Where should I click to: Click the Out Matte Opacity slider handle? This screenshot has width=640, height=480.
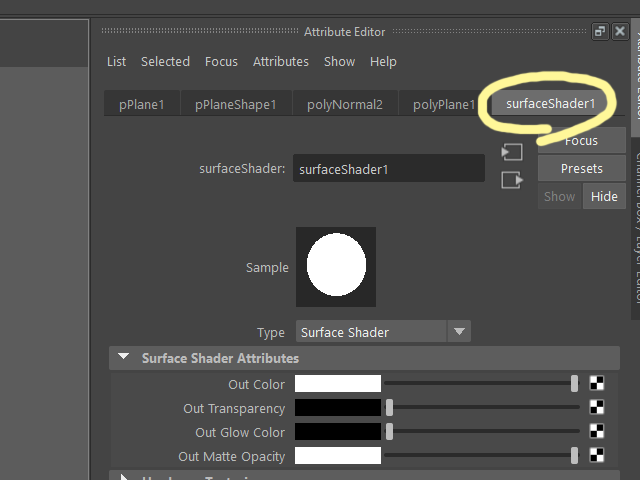pyautogui.click(x=574, y=456)
